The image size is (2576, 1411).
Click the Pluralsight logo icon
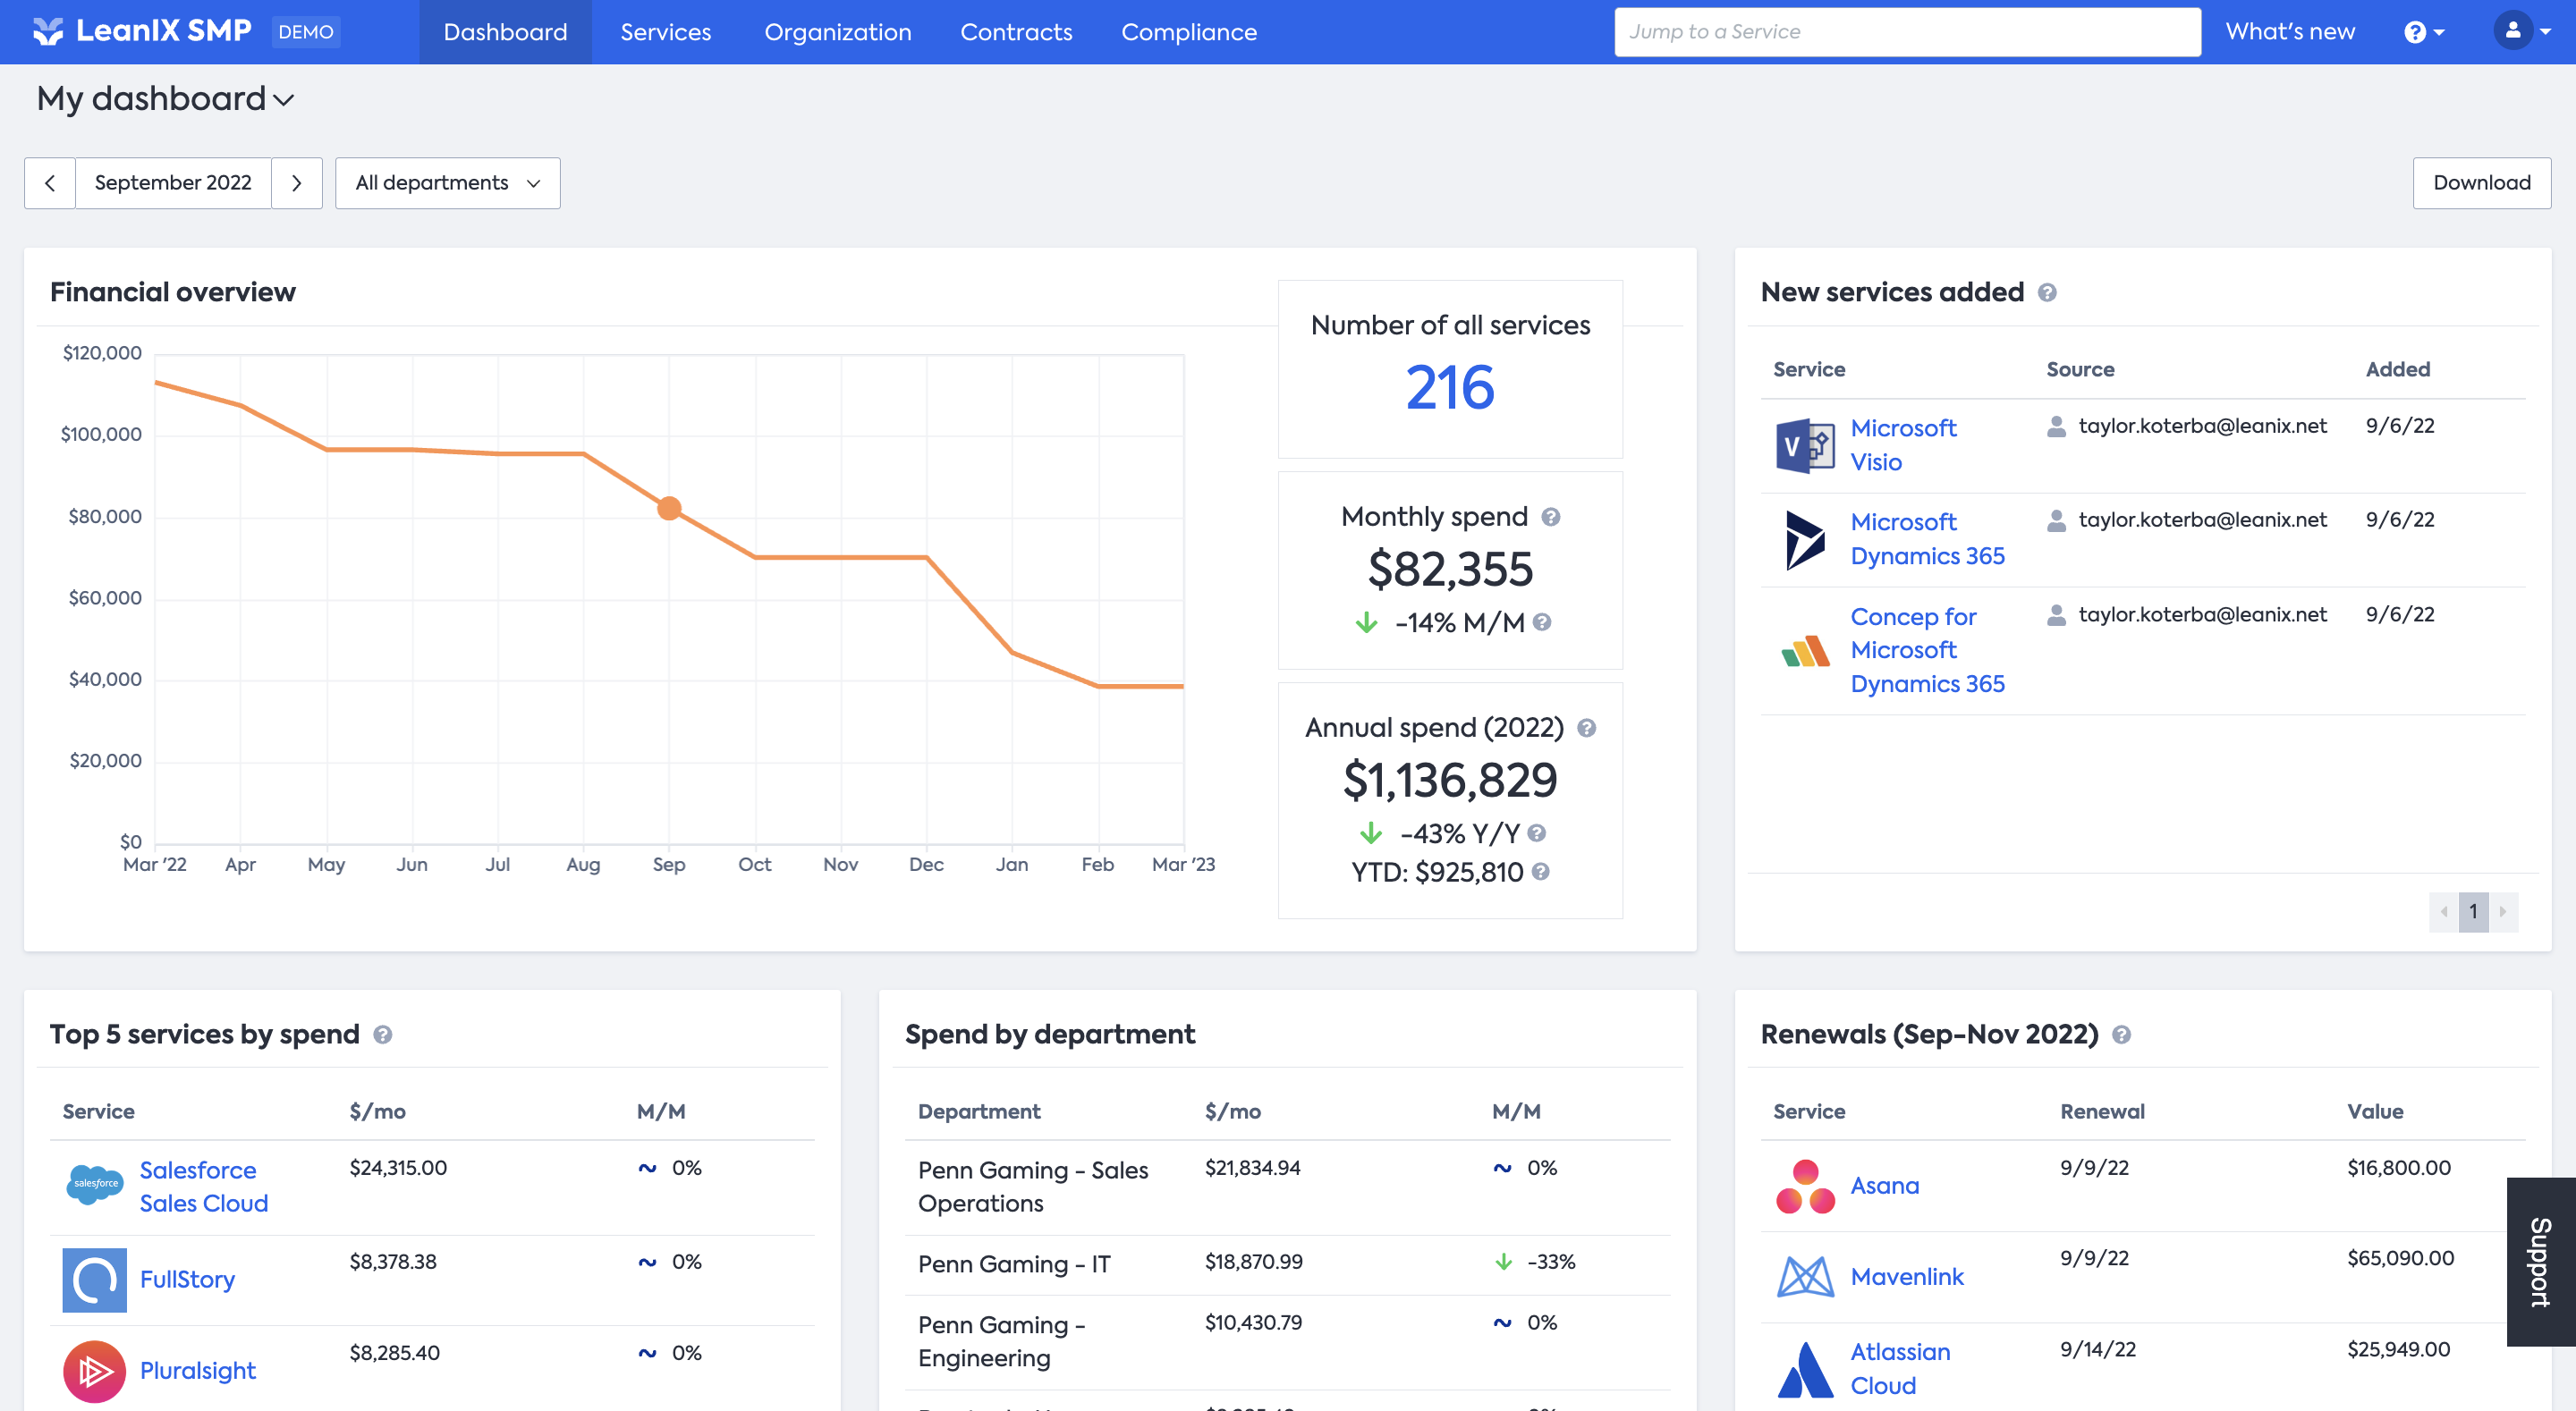tap(94, 1370)
